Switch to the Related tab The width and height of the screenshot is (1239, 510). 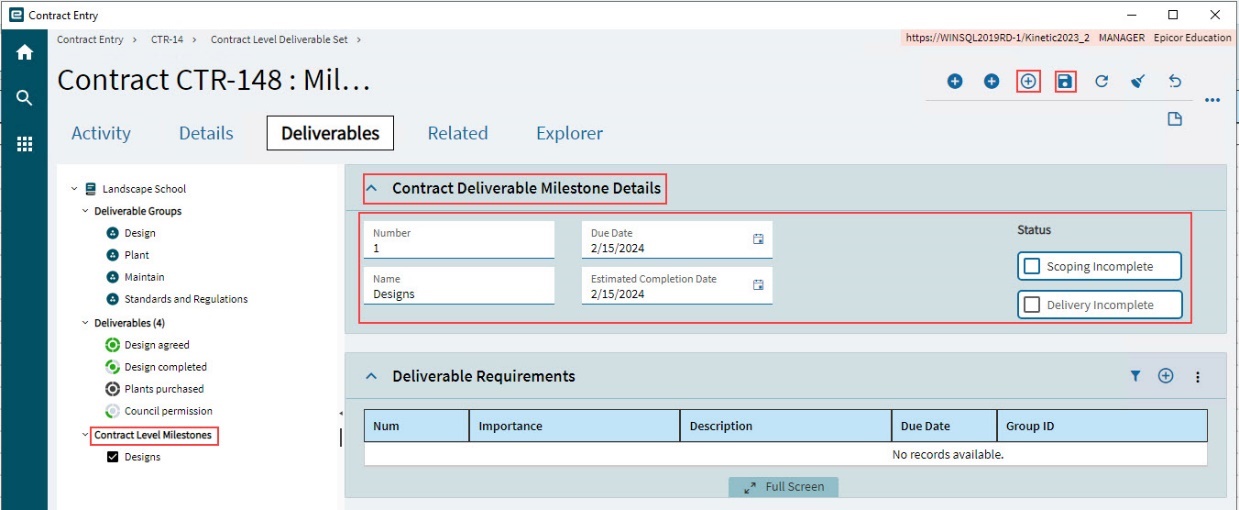(x=458, y=133)
